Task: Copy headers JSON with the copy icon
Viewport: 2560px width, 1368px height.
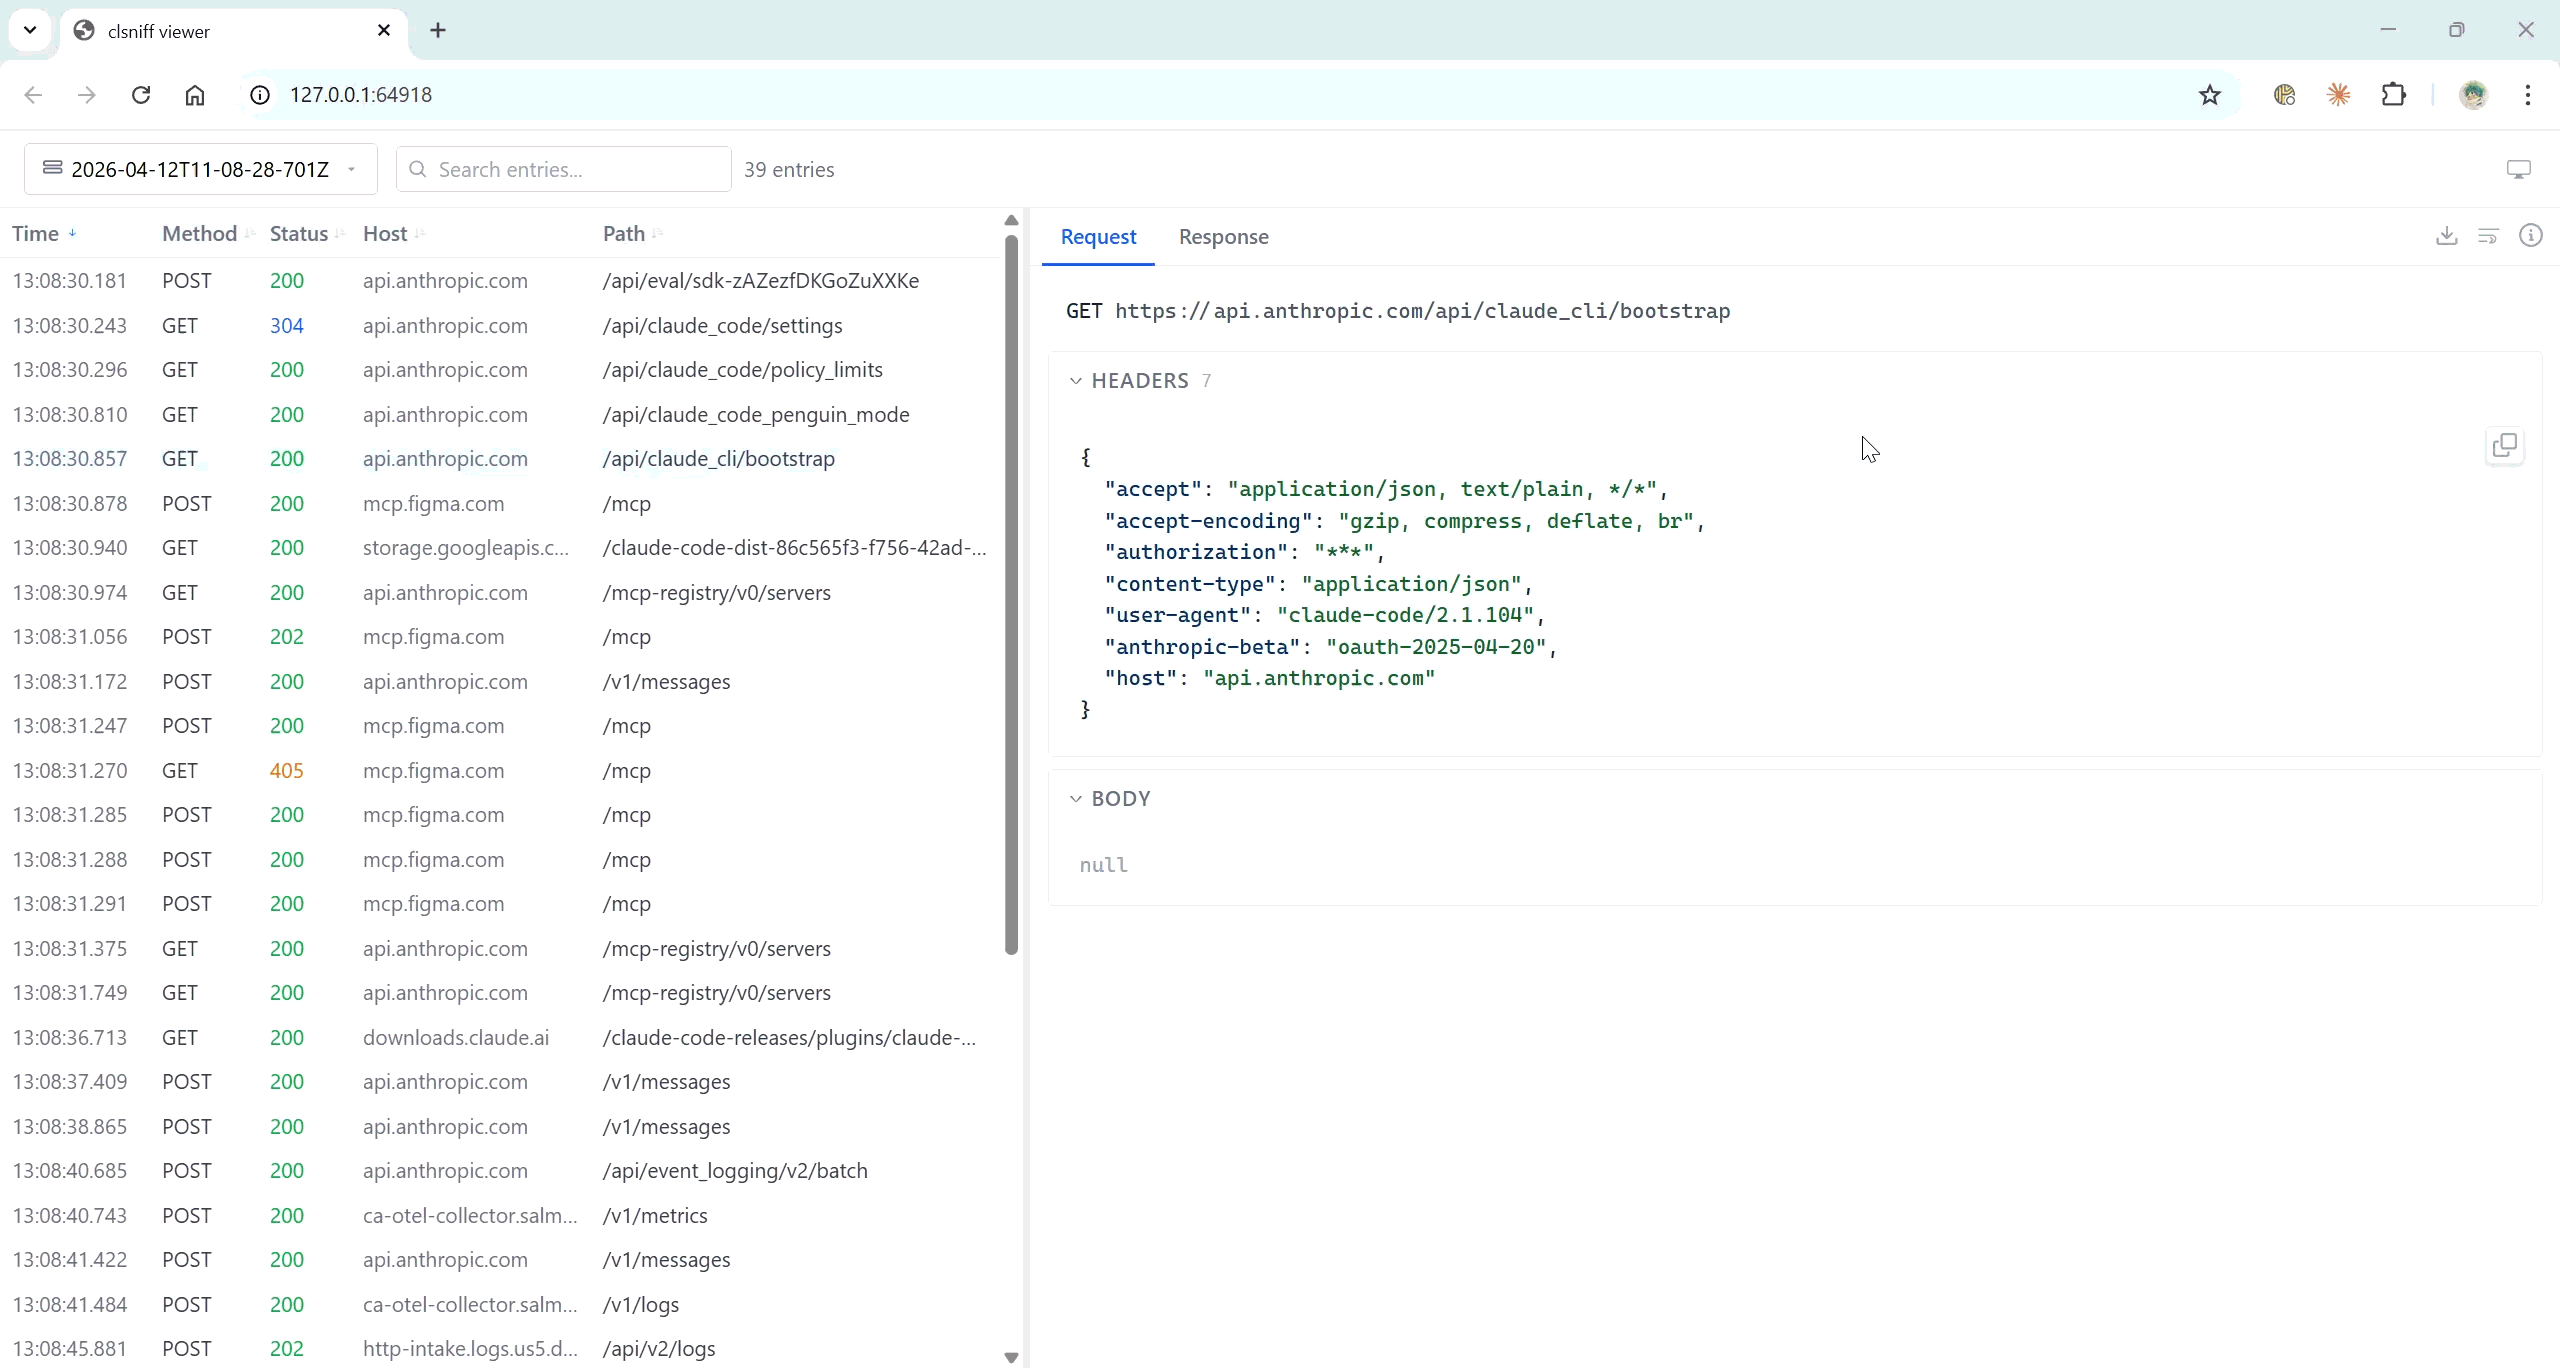Action: [x=2504, y=446]
